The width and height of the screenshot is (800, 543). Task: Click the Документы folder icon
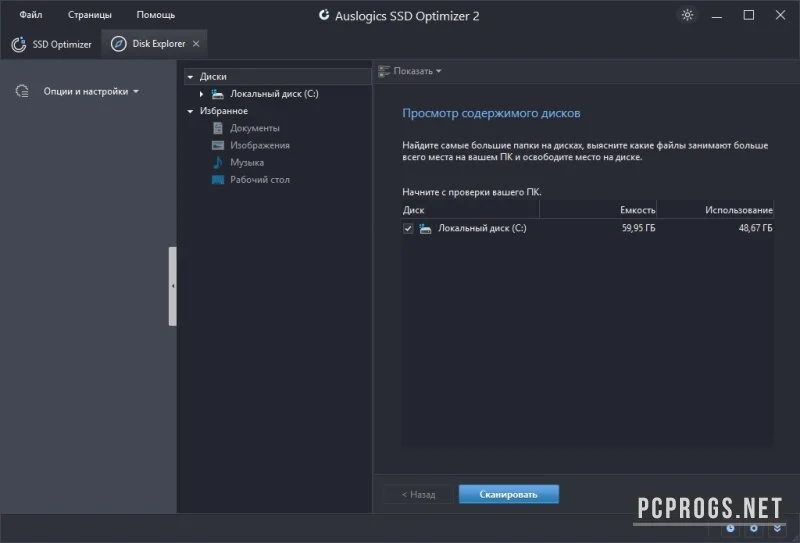[217, 128]
